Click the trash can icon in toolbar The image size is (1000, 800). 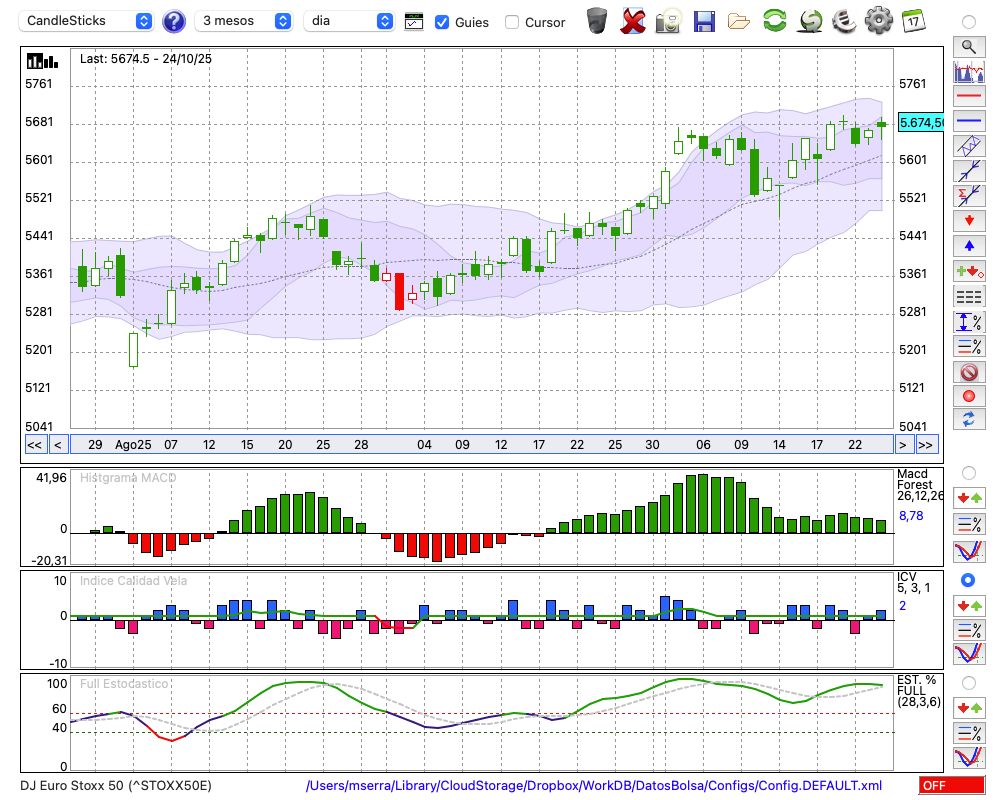(597, 20)
